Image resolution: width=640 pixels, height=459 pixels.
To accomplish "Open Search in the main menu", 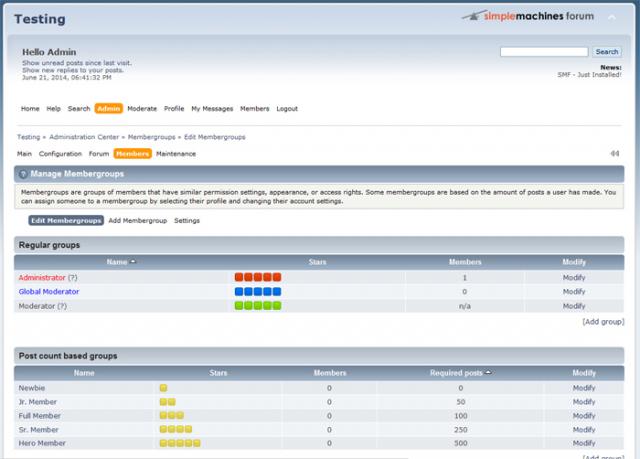I will (x=79, y=109).
